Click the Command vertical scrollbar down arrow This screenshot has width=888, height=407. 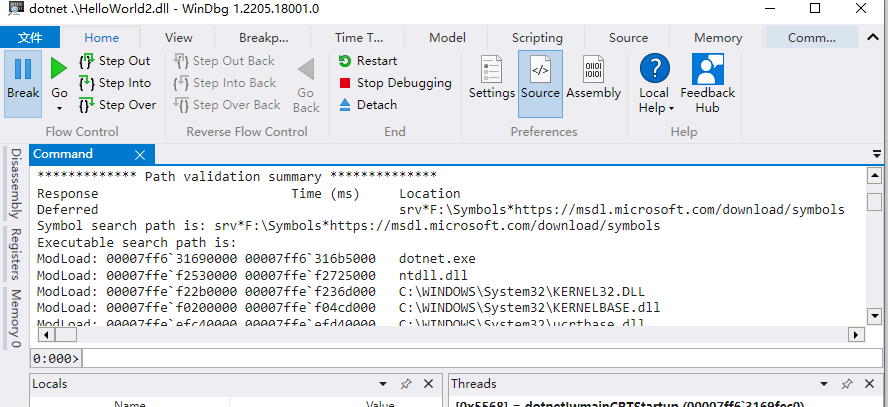(874, 316)
